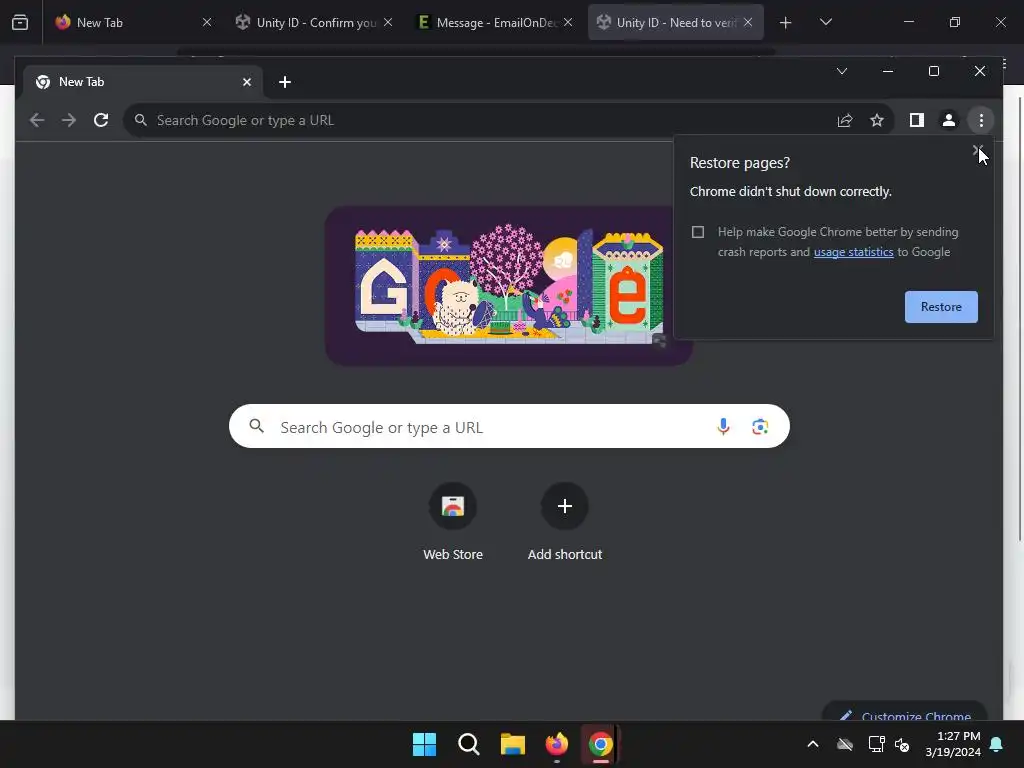Open Windows taskbar search
Image resolution: width=1024 pixels, height=768 pixels.
pyautogui.click(x=468, y=744)
